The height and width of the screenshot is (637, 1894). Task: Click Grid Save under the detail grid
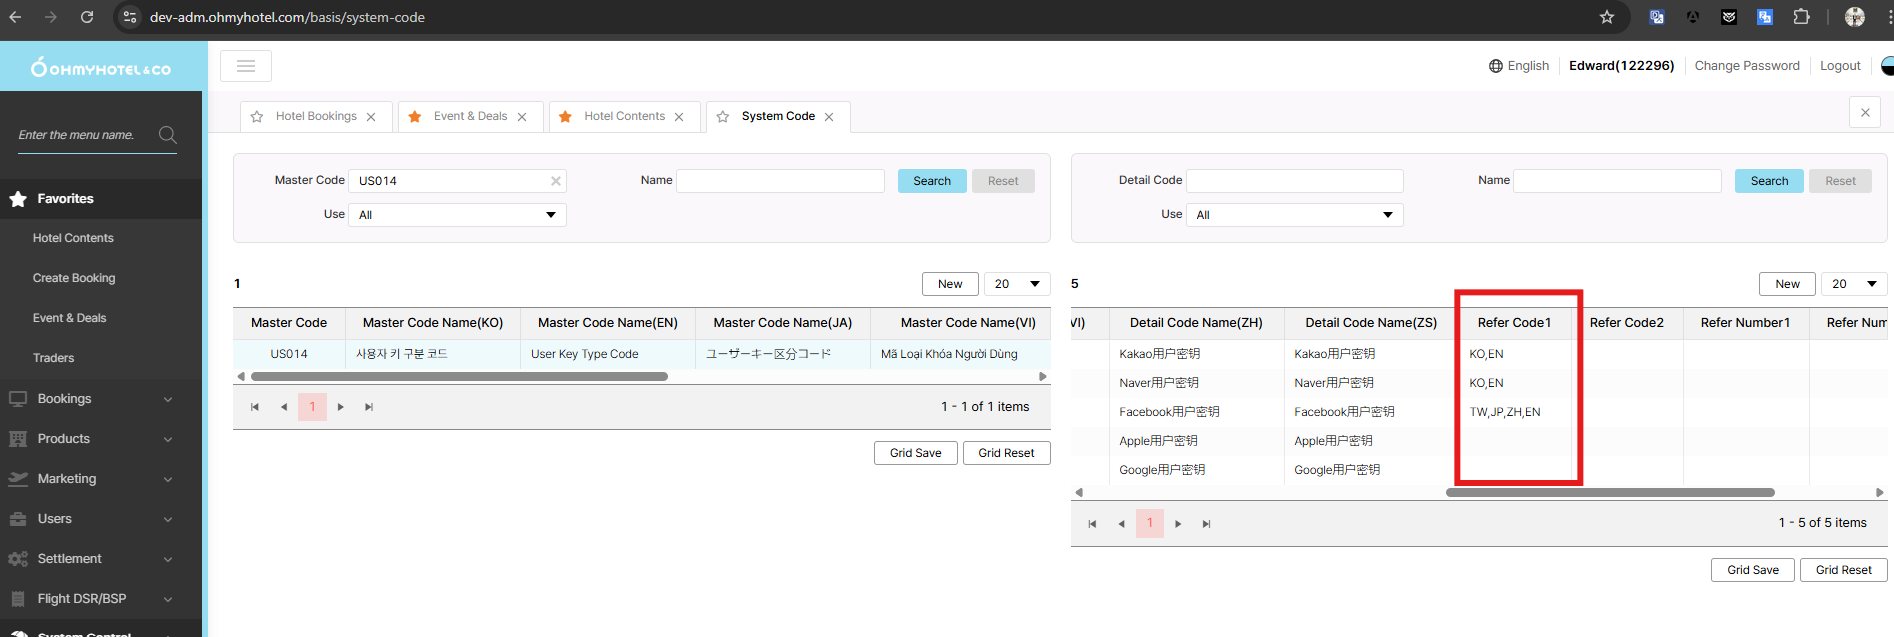(x=1752, y=570)
